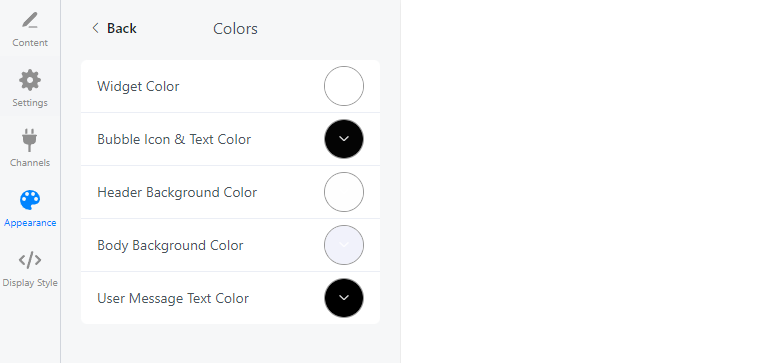This screenshot has width=771, height=363.
Task: Expand the User Message Text Color picker
Action: 344,298
